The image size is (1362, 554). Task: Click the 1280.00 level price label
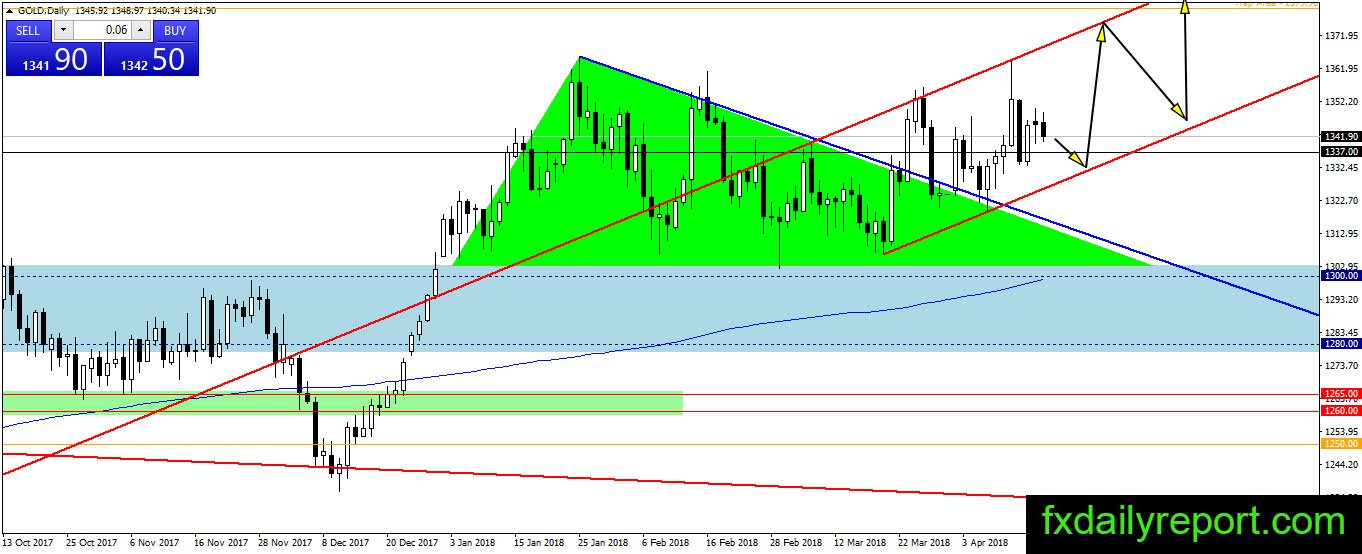tap(1340, 344)
